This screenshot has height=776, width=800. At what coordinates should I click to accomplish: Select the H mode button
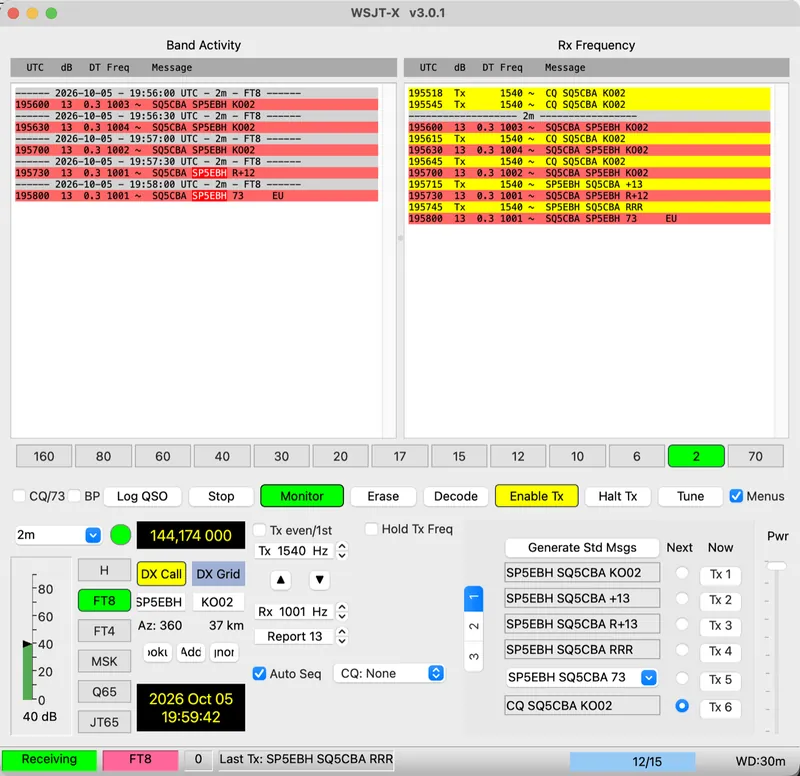pyautogui.click(x=104, y=570)
